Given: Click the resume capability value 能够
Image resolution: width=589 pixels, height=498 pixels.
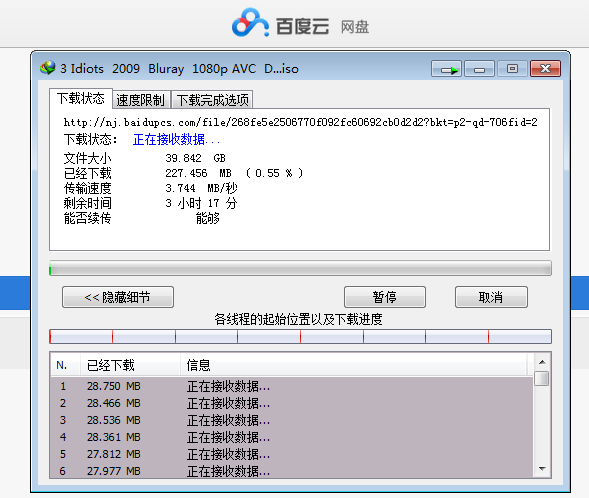Looking at the screenshot, I should click(208, 218).
